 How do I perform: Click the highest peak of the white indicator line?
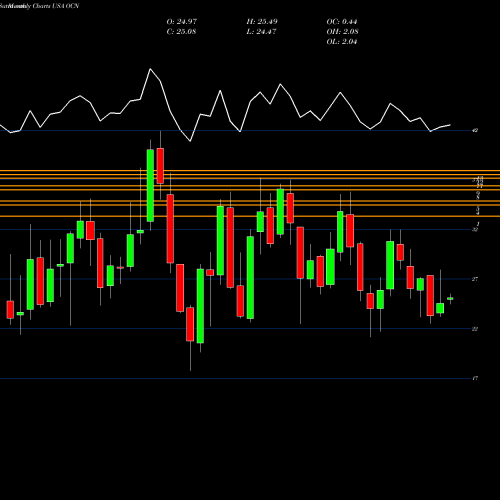tap(150, 69)
